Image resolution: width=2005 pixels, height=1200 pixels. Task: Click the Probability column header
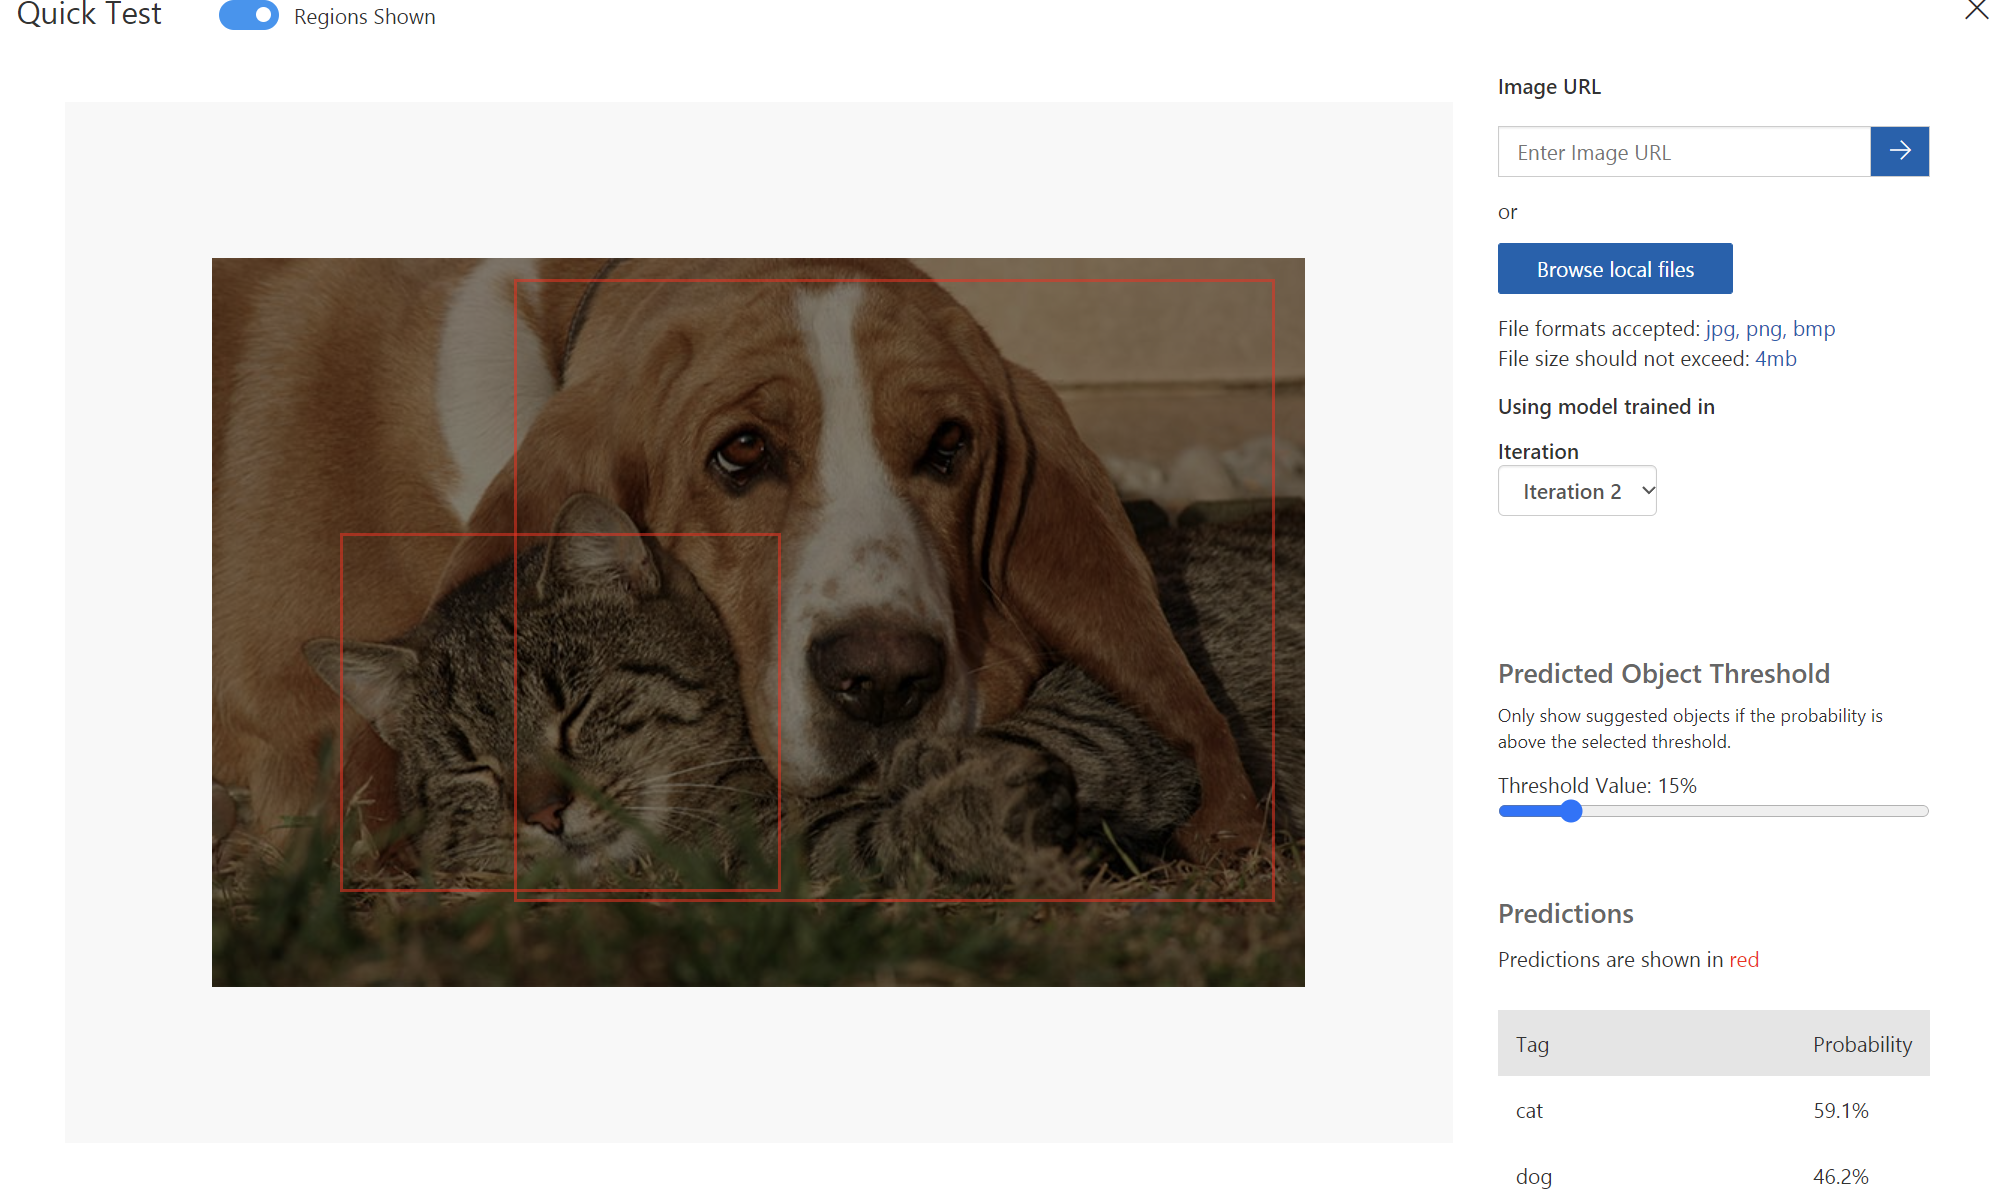coord(1861,1044)
